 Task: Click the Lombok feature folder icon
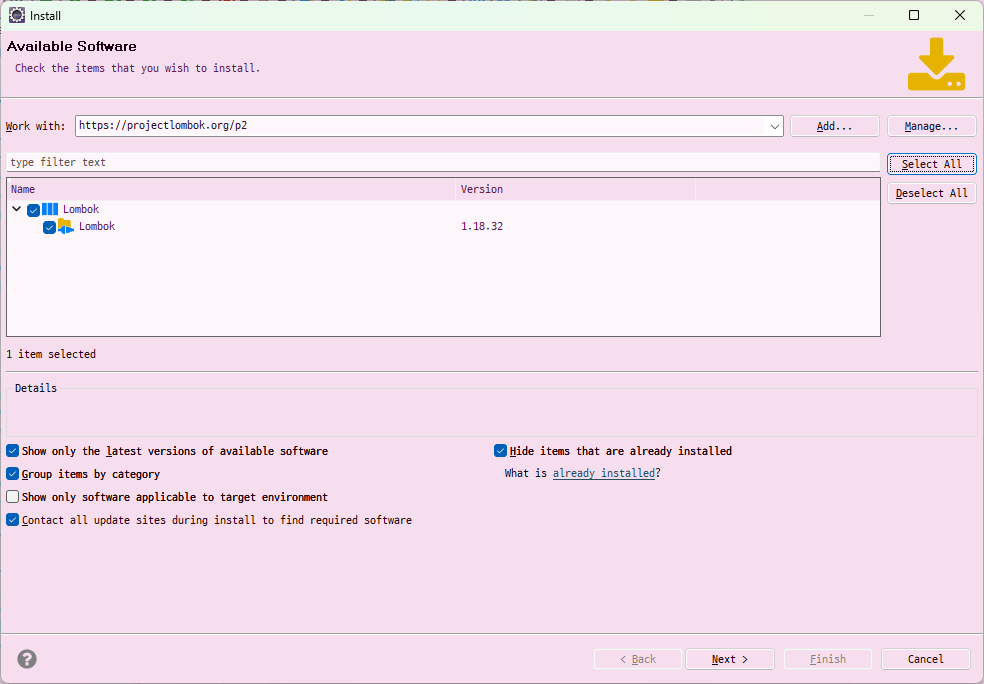coord(66,226)
